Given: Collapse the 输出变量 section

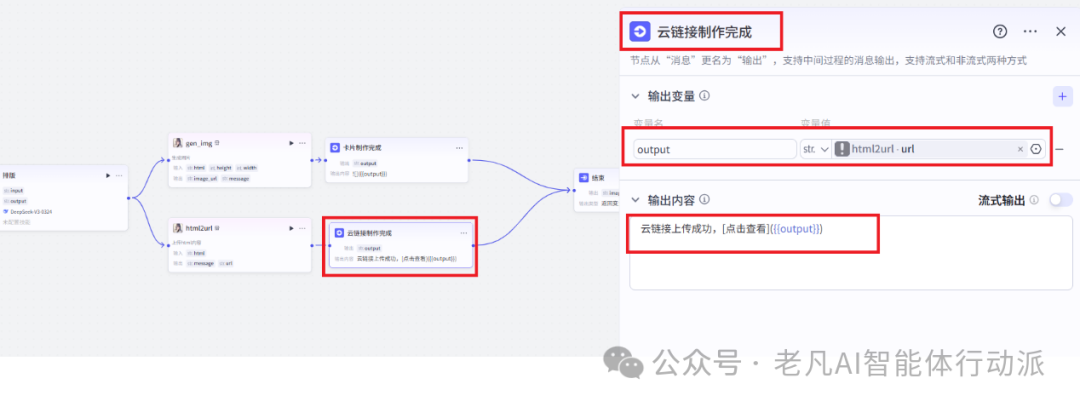Looking at the screenshot, I should point(636,96).
